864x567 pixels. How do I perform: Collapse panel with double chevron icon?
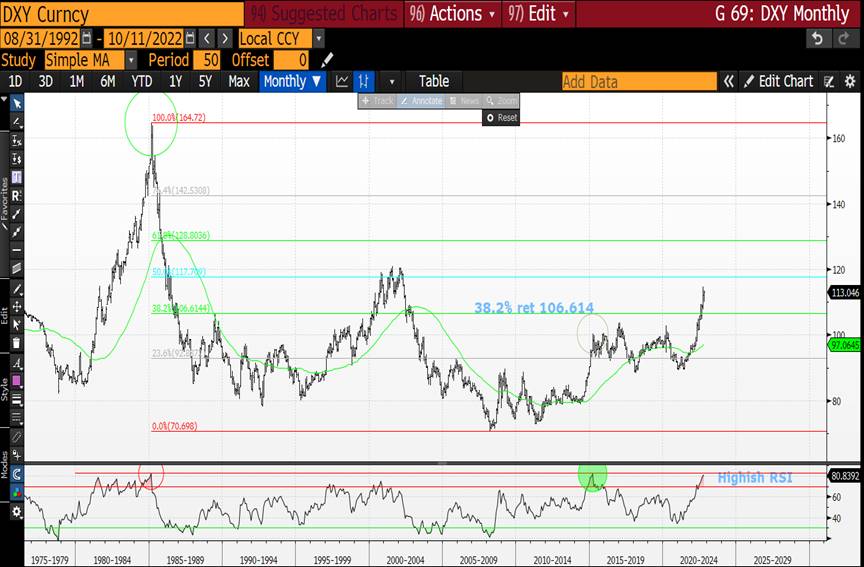click(728, 82)
